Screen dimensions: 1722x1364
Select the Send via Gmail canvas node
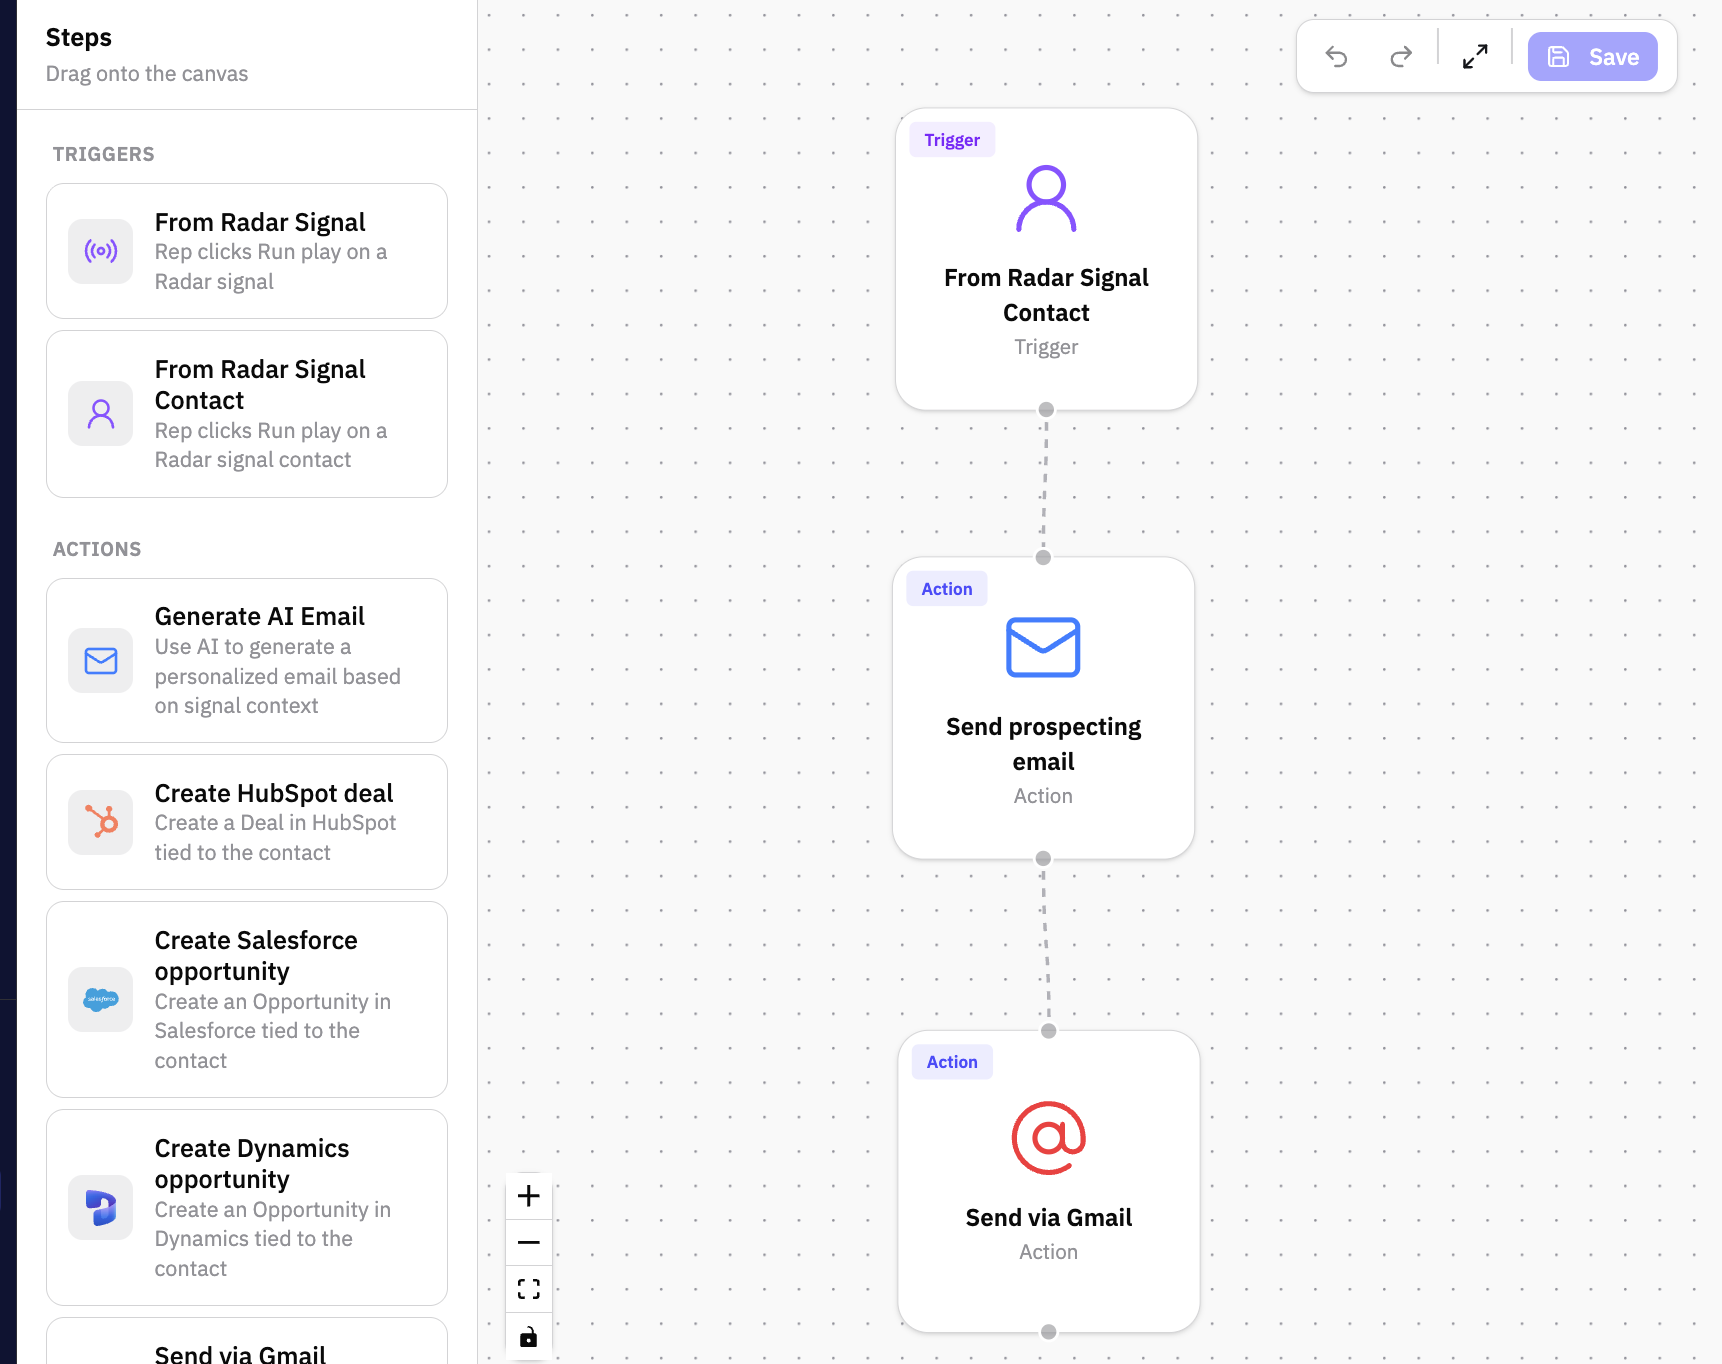coord(1048,1181)
